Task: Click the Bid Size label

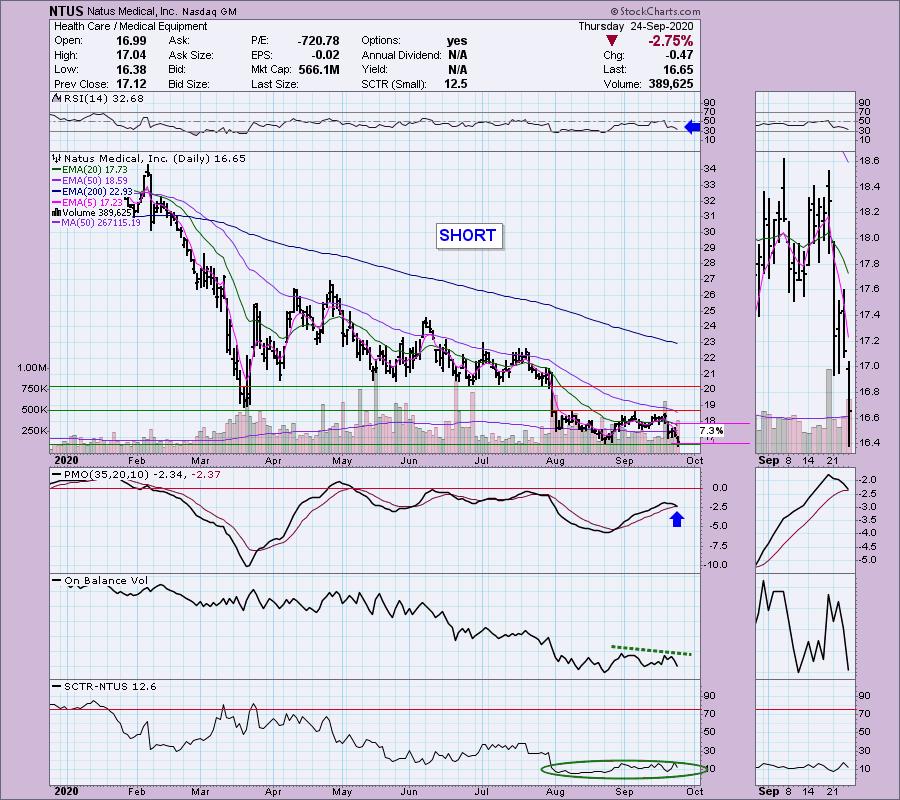Action: pyautogui.click(x=189, y=84)
